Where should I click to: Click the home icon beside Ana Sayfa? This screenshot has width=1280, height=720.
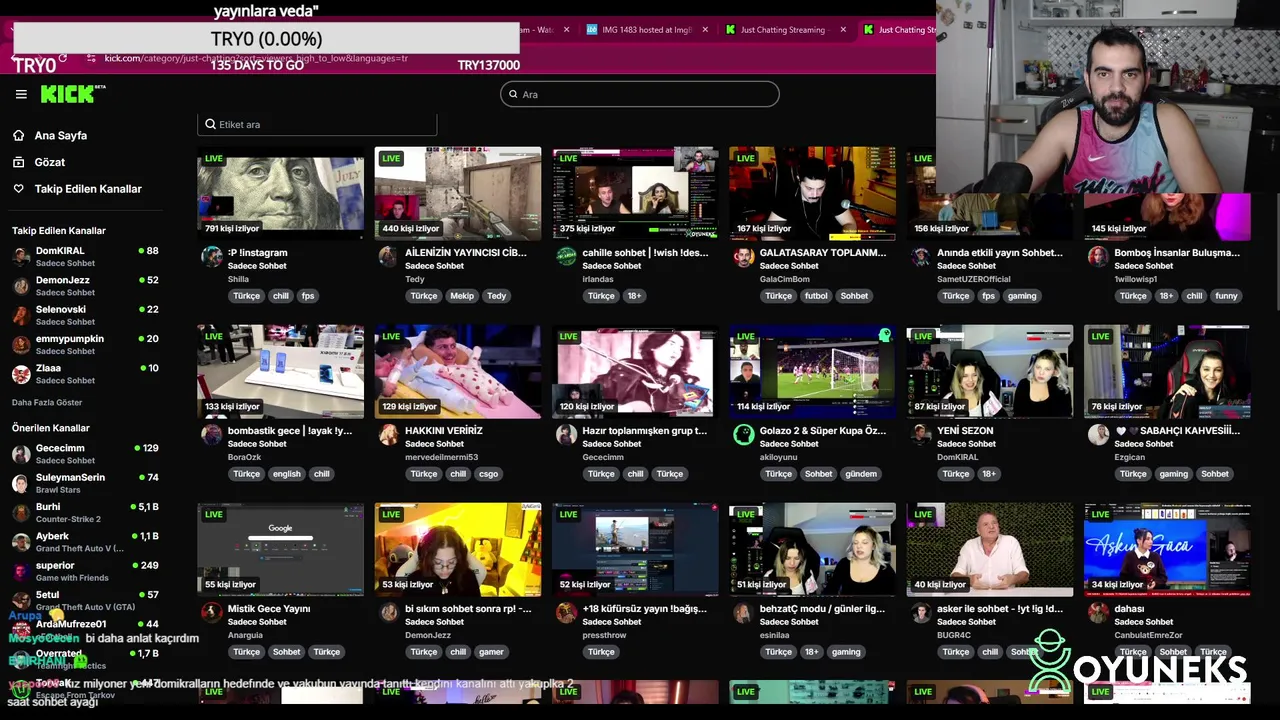[x=18, y=135]
